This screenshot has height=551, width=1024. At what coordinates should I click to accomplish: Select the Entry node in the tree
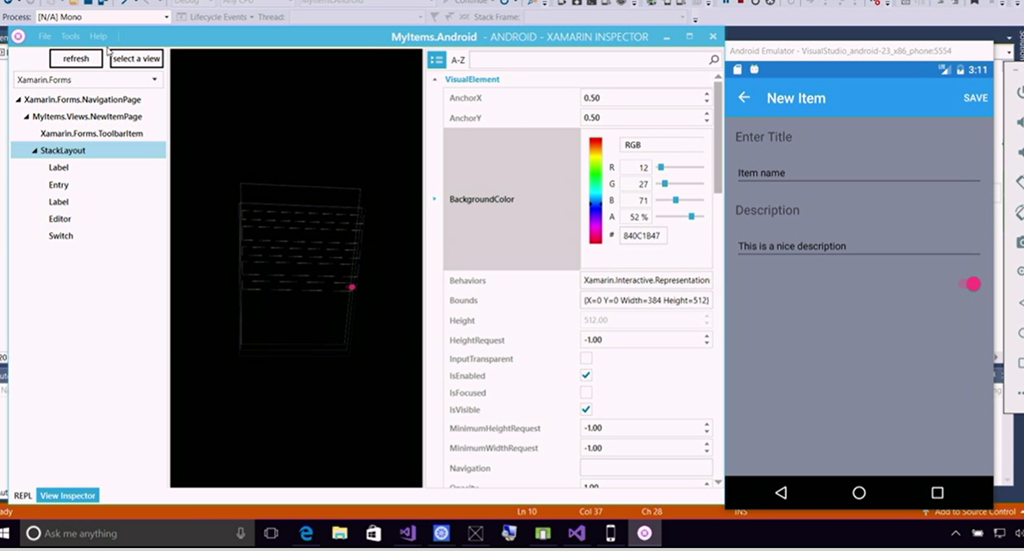[x=58, y=185]
